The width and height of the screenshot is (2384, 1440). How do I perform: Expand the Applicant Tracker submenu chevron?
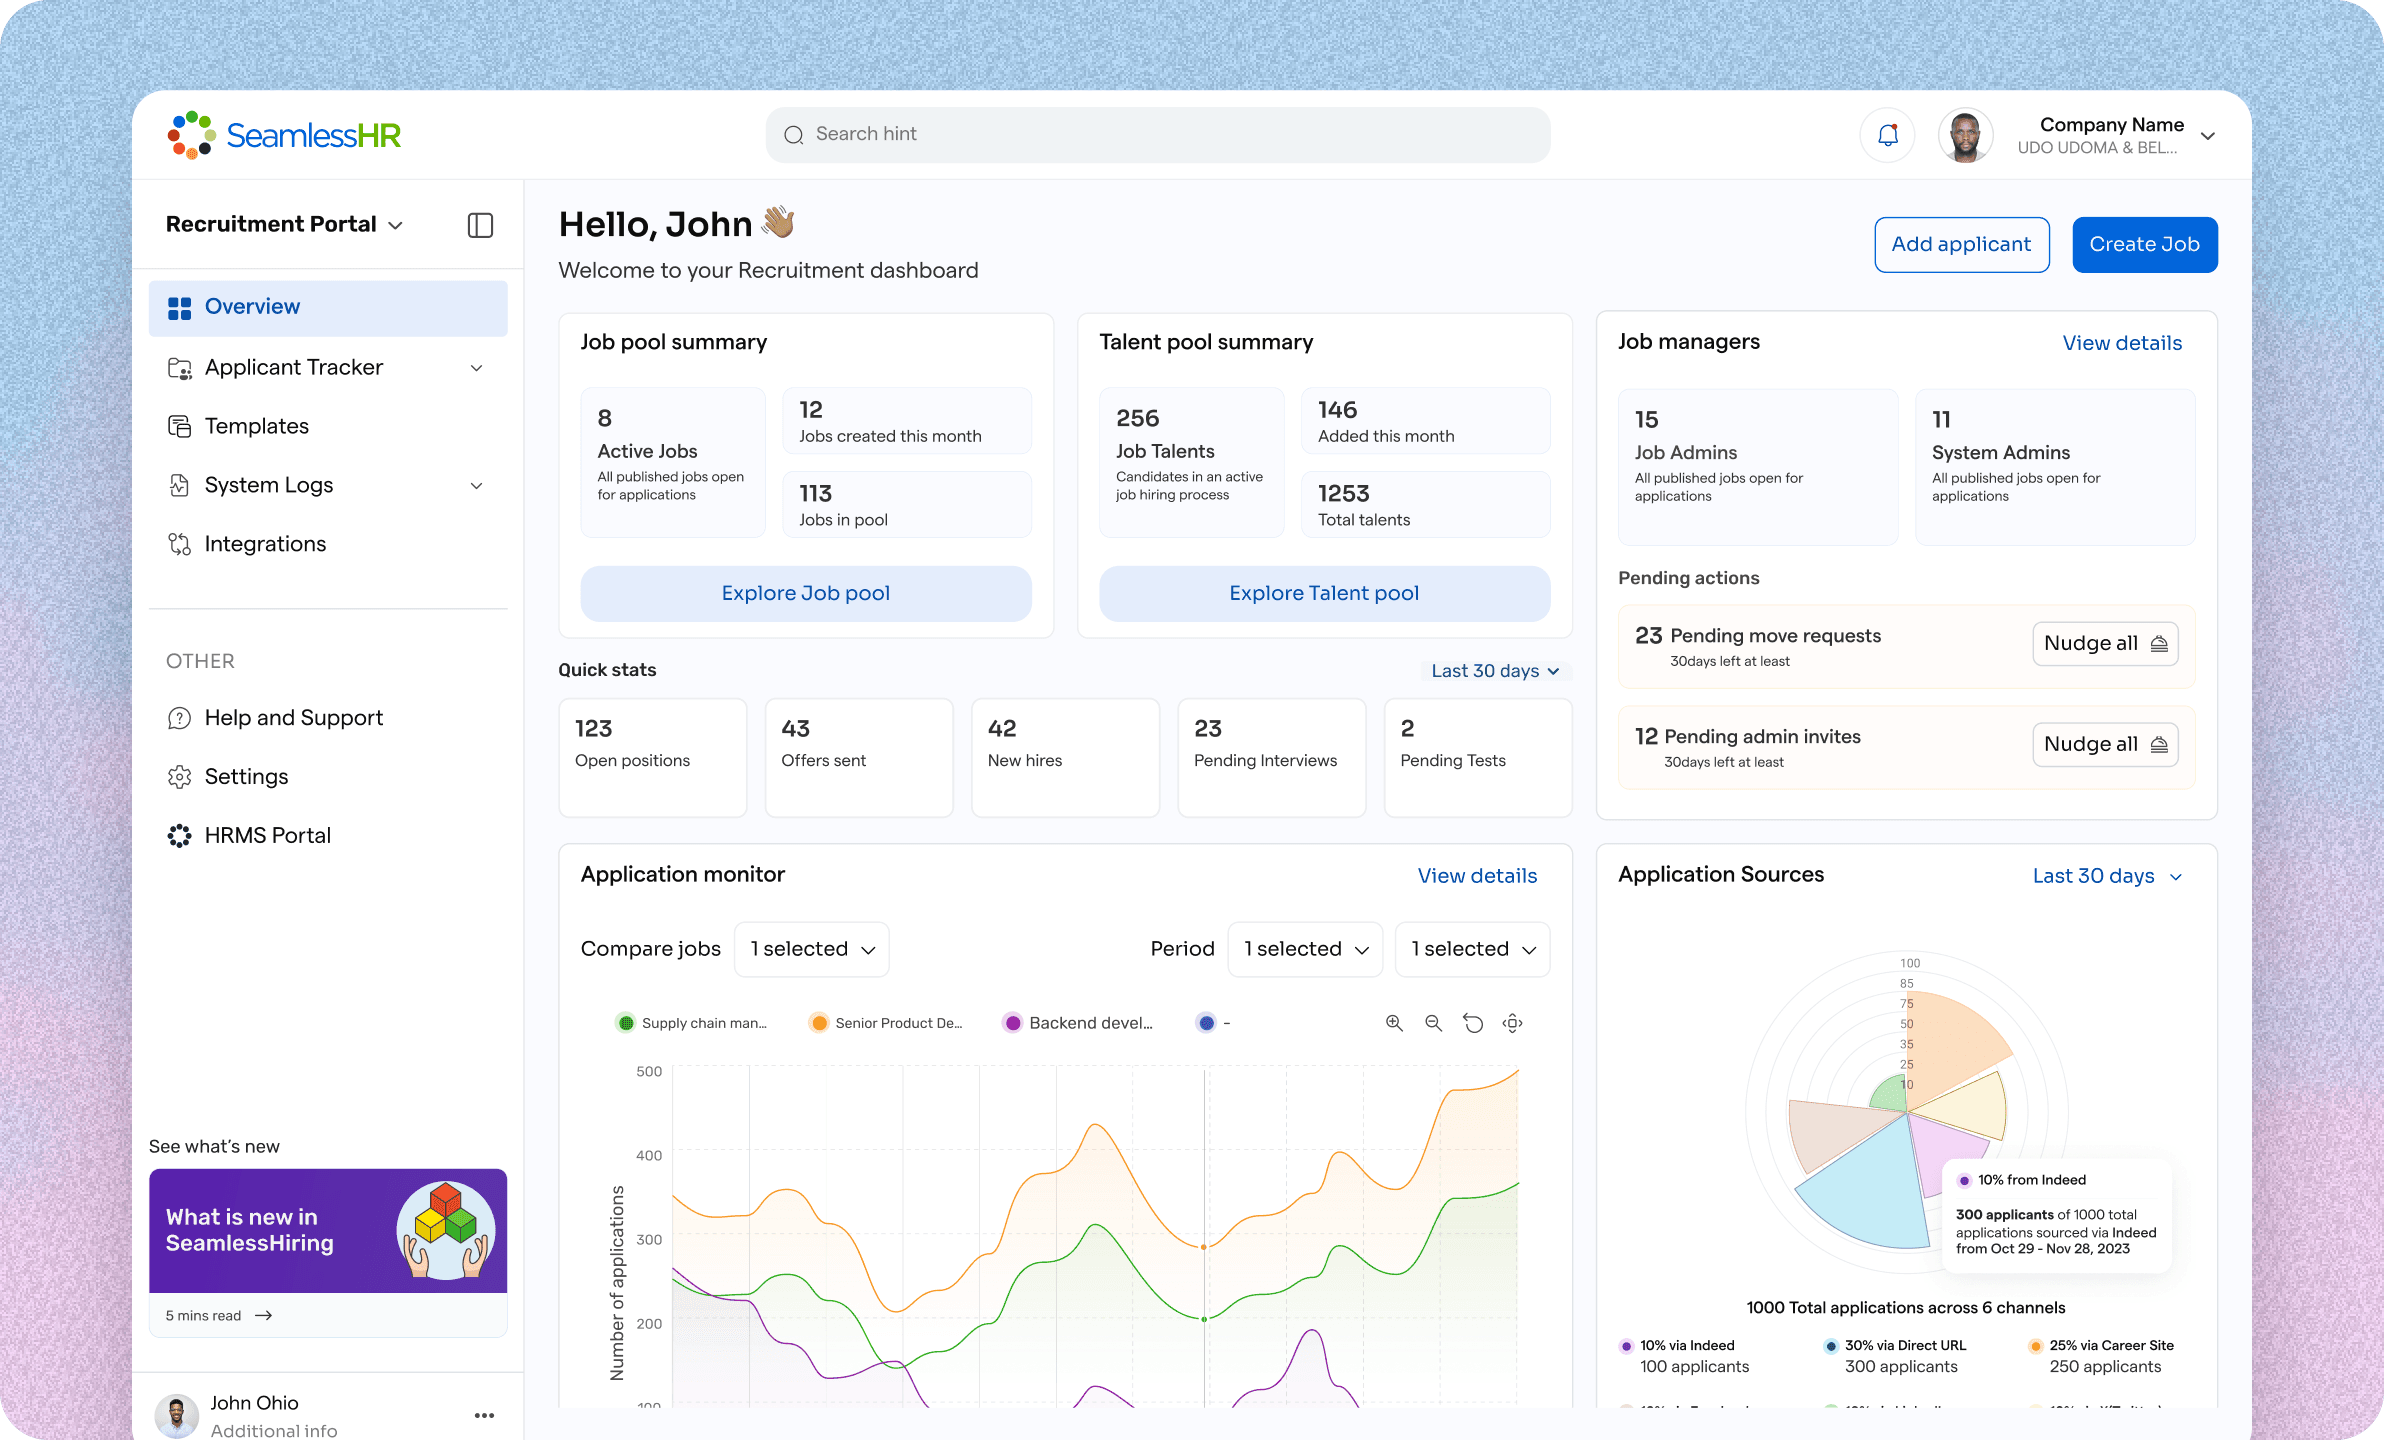coord(477,368)
